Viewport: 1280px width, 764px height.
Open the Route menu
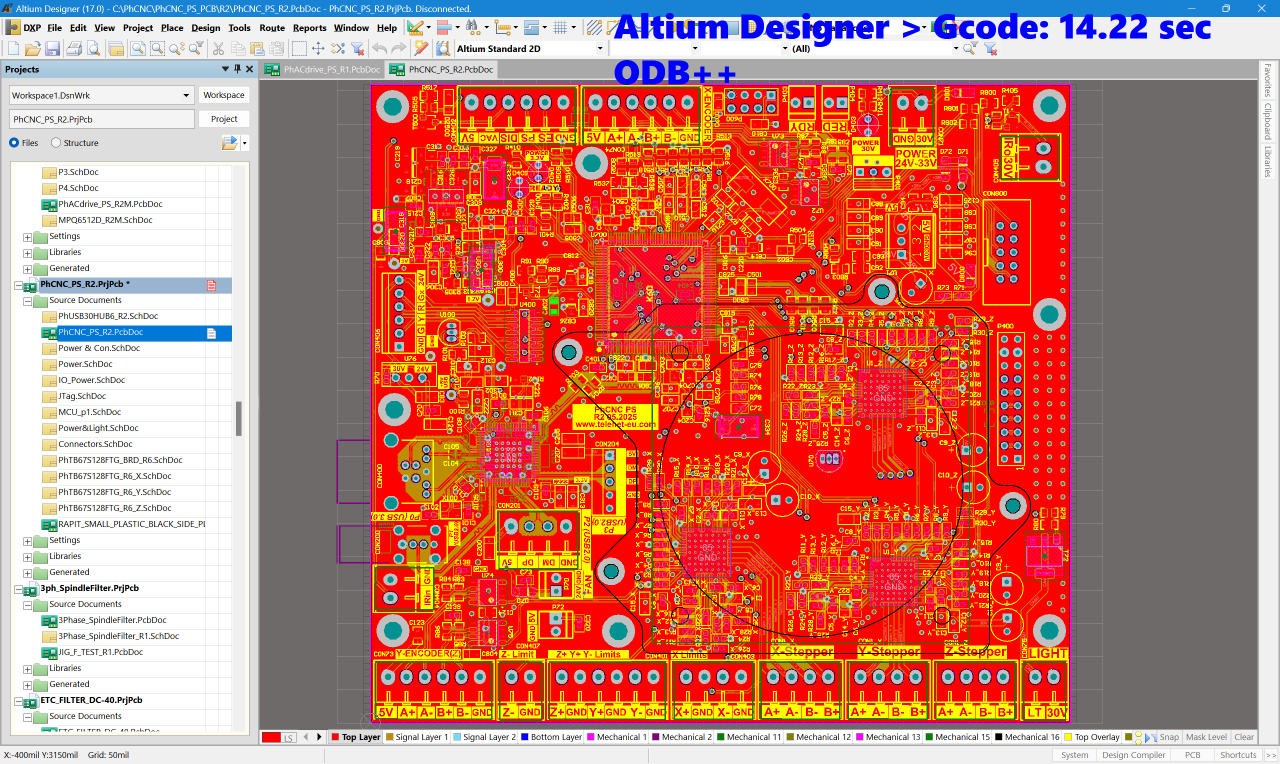272,28
